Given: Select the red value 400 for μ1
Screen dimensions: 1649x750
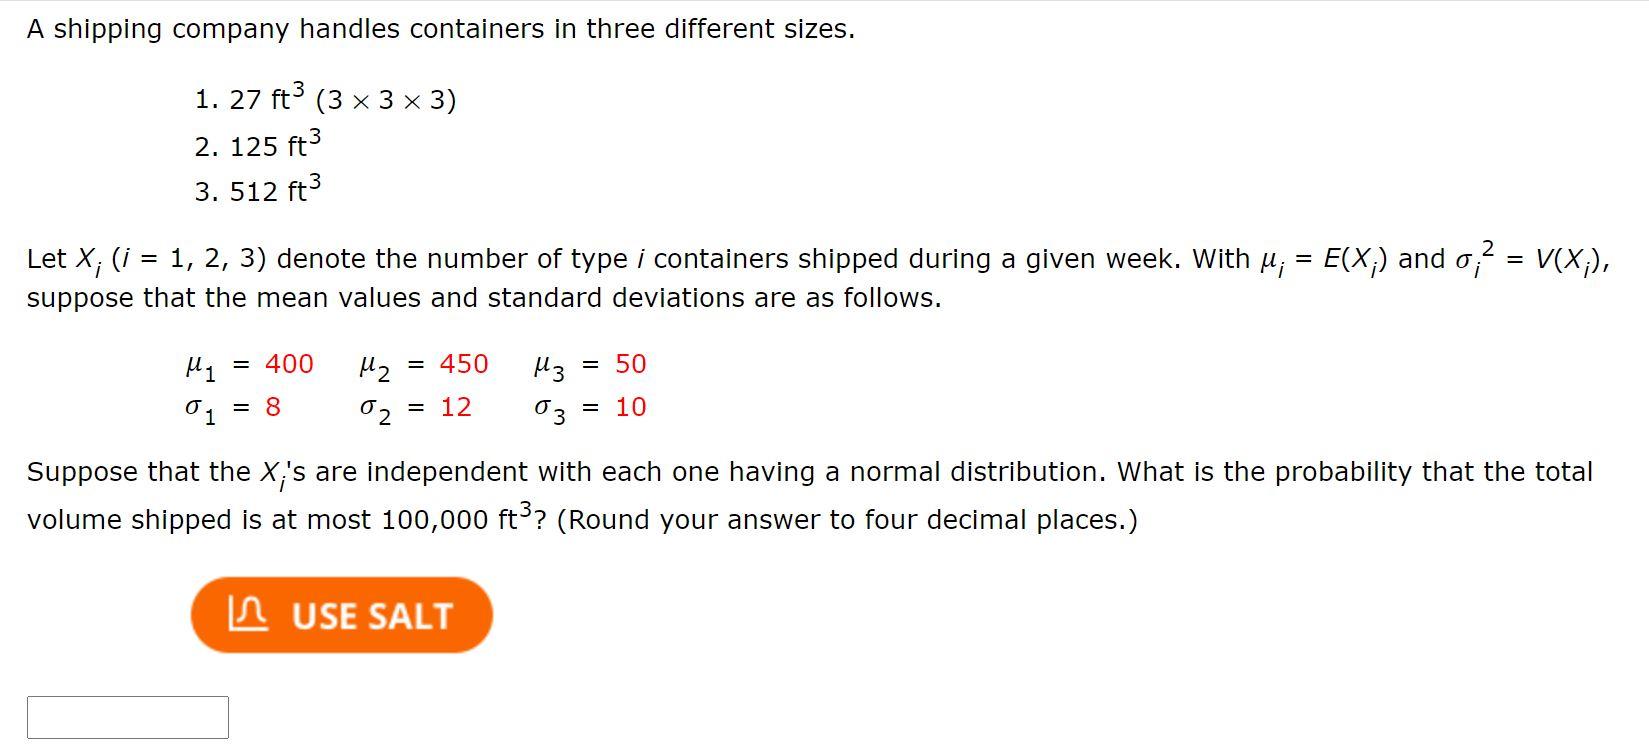Looking at the screenshot, I should coord(289,364).
